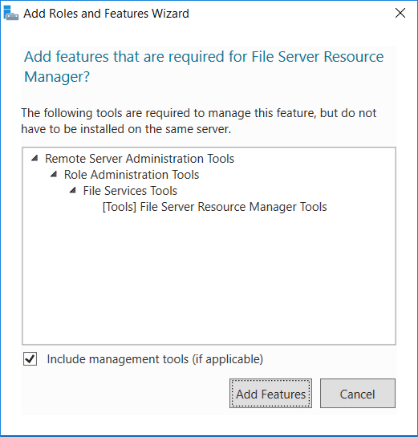Close the Add Roles and Features Wizard dialog
The height and width of the screenshot is (437, 418).
pos(400,13)
